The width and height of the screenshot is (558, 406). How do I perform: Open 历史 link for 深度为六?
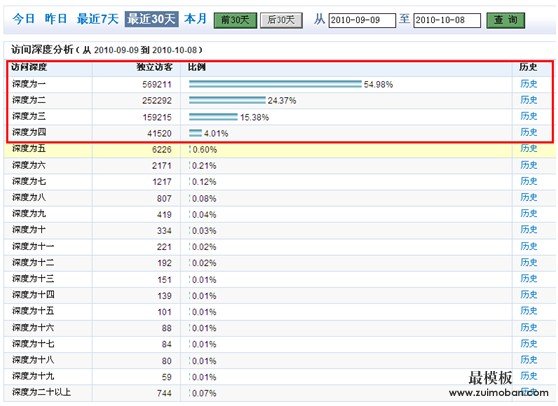pos(528,165)
